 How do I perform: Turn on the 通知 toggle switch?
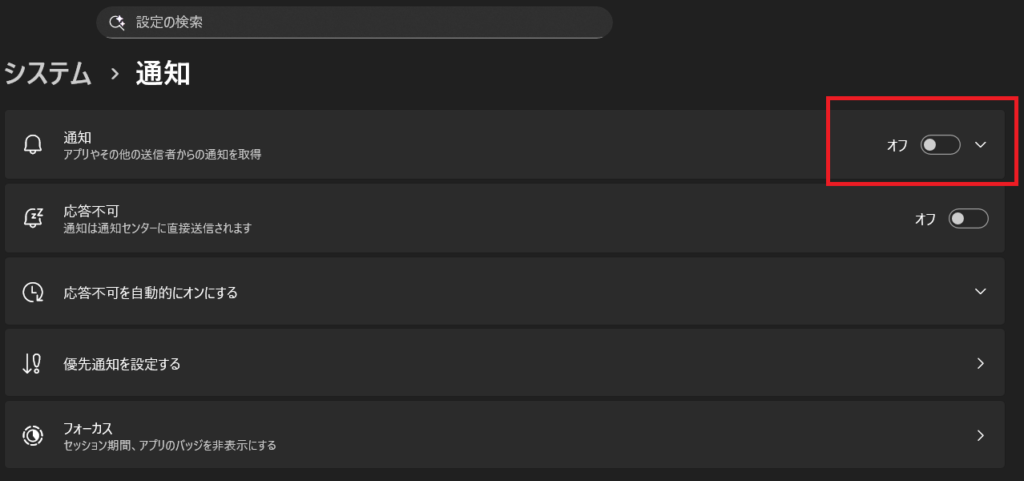pyautogui.click(x=940, y=145)
